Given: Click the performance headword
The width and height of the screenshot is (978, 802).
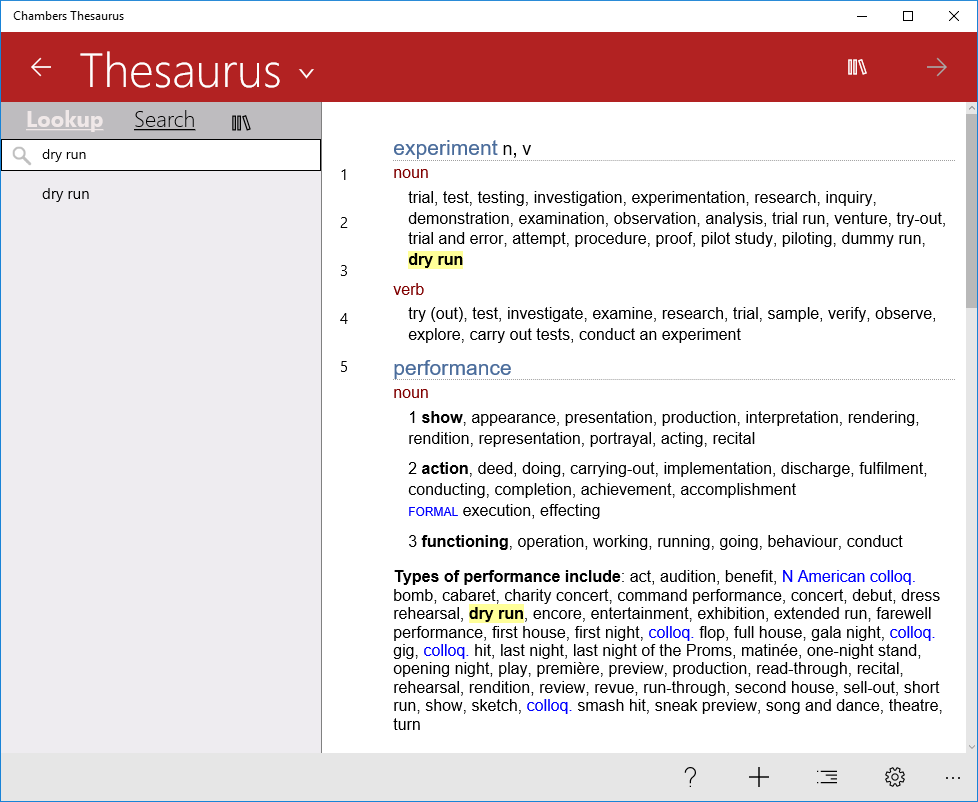Looking at the screenshot, I should coord(452,368).
